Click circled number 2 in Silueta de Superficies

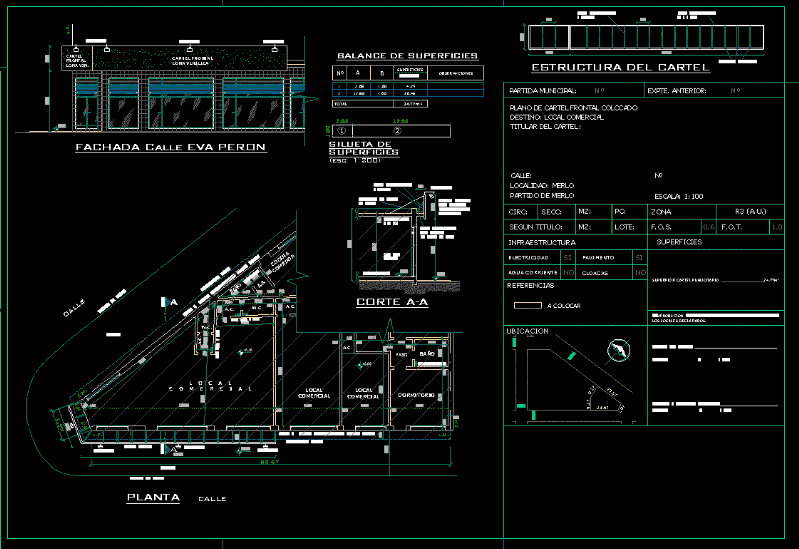coord(397,131)
